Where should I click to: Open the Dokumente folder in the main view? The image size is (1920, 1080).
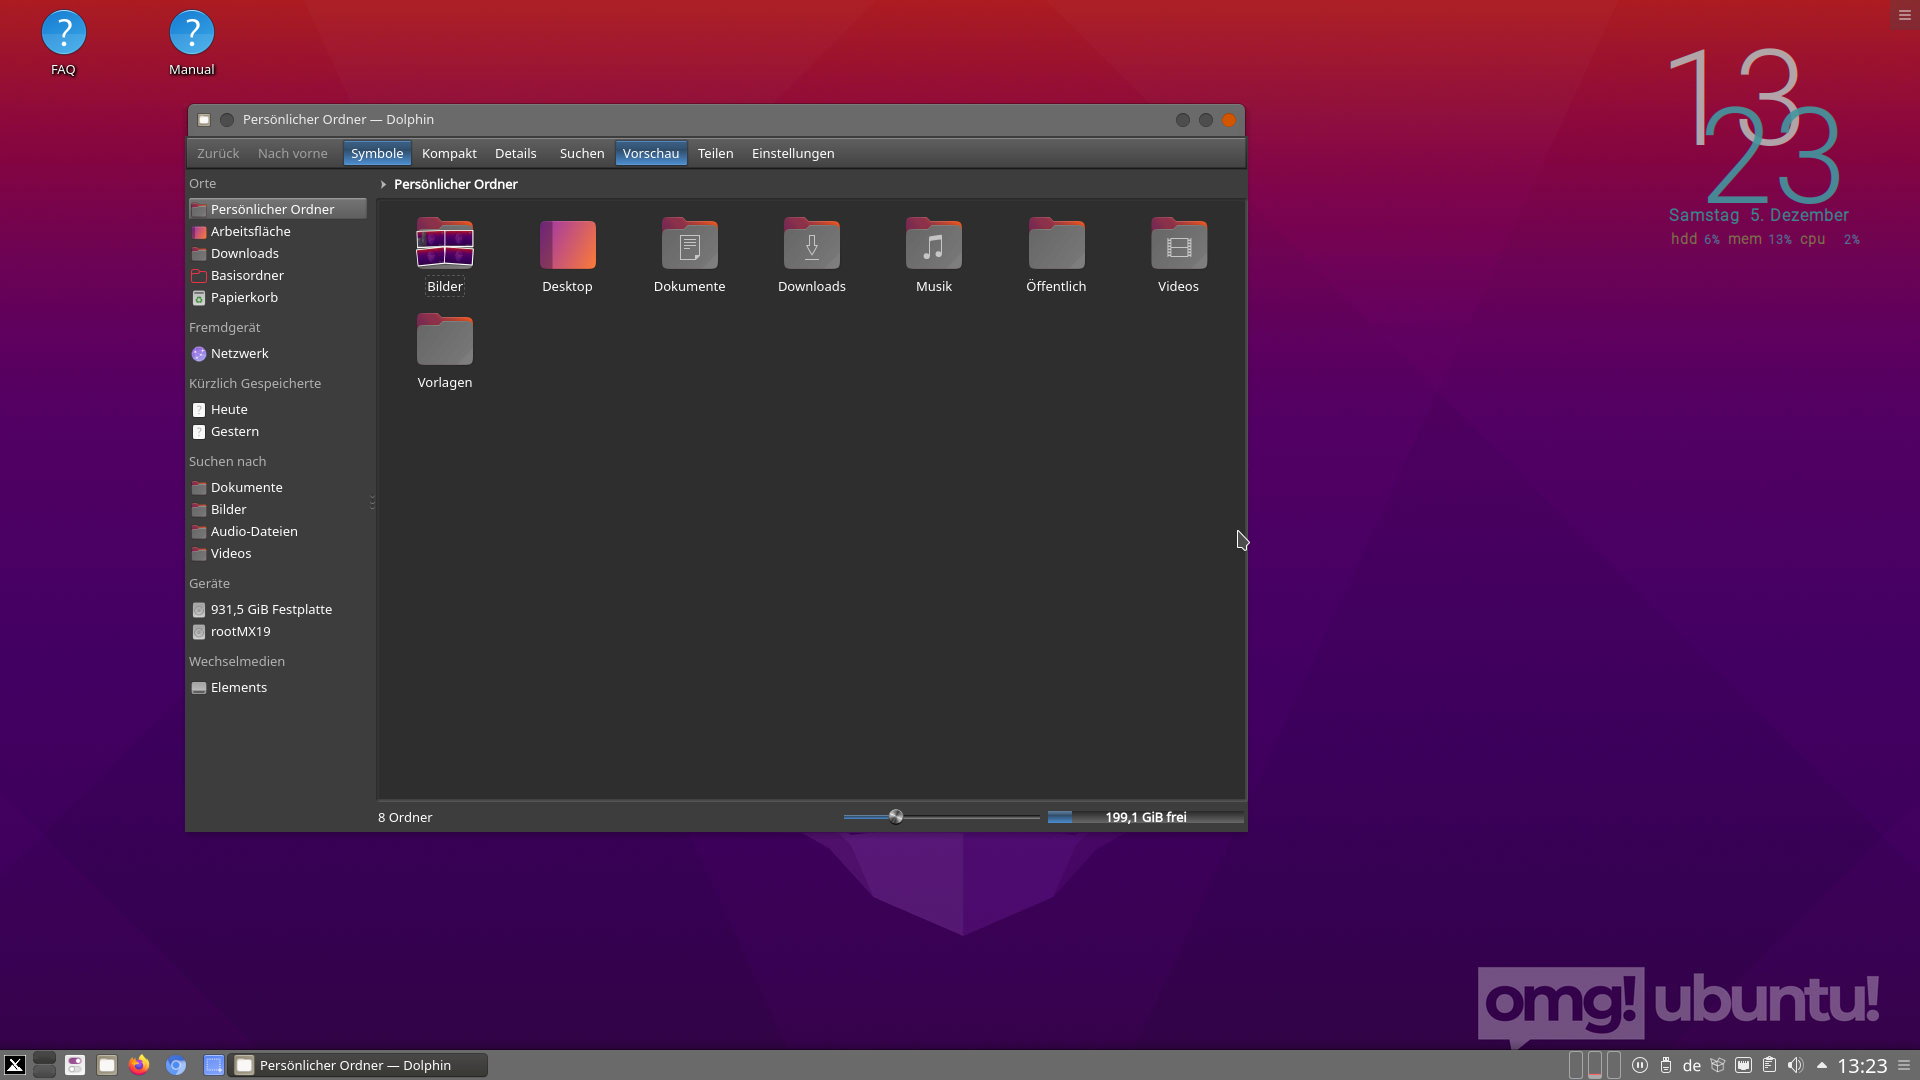pyautogui.click(x=689, y=245)
